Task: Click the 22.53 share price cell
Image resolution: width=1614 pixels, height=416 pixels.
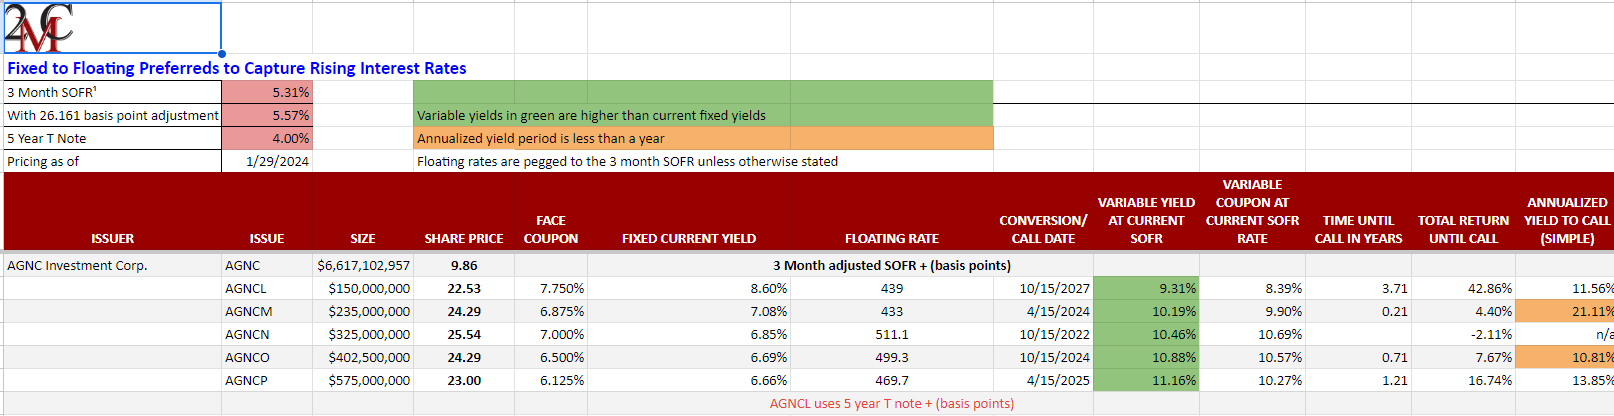Action: (x=464, y=288)
